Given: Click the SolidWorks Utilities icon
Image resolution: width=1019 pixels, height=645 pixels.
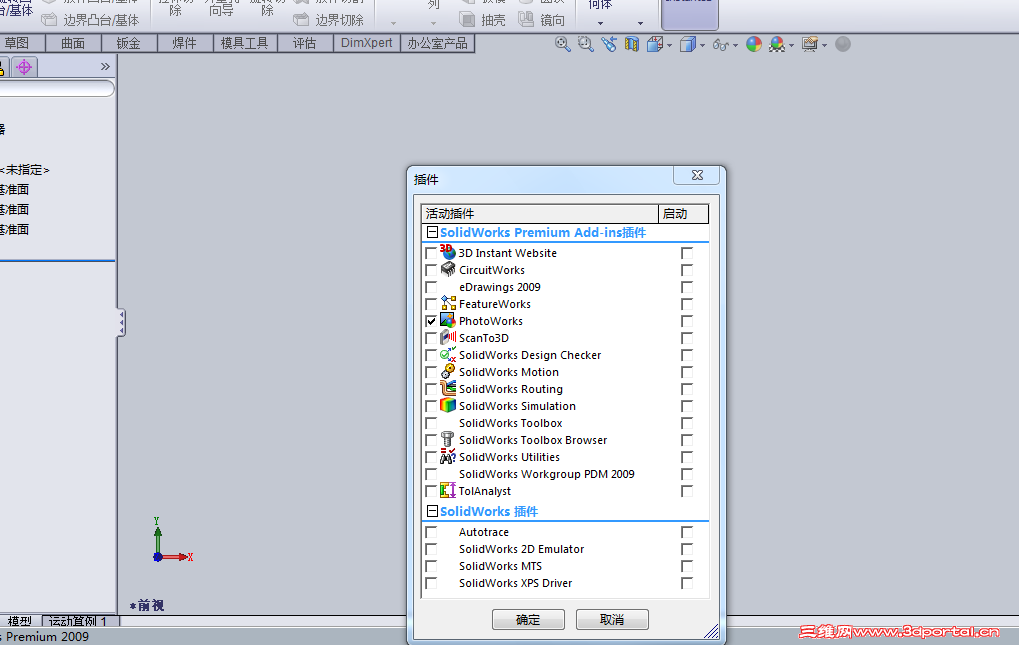Looking at the screenshot, I should click(448, 456).
